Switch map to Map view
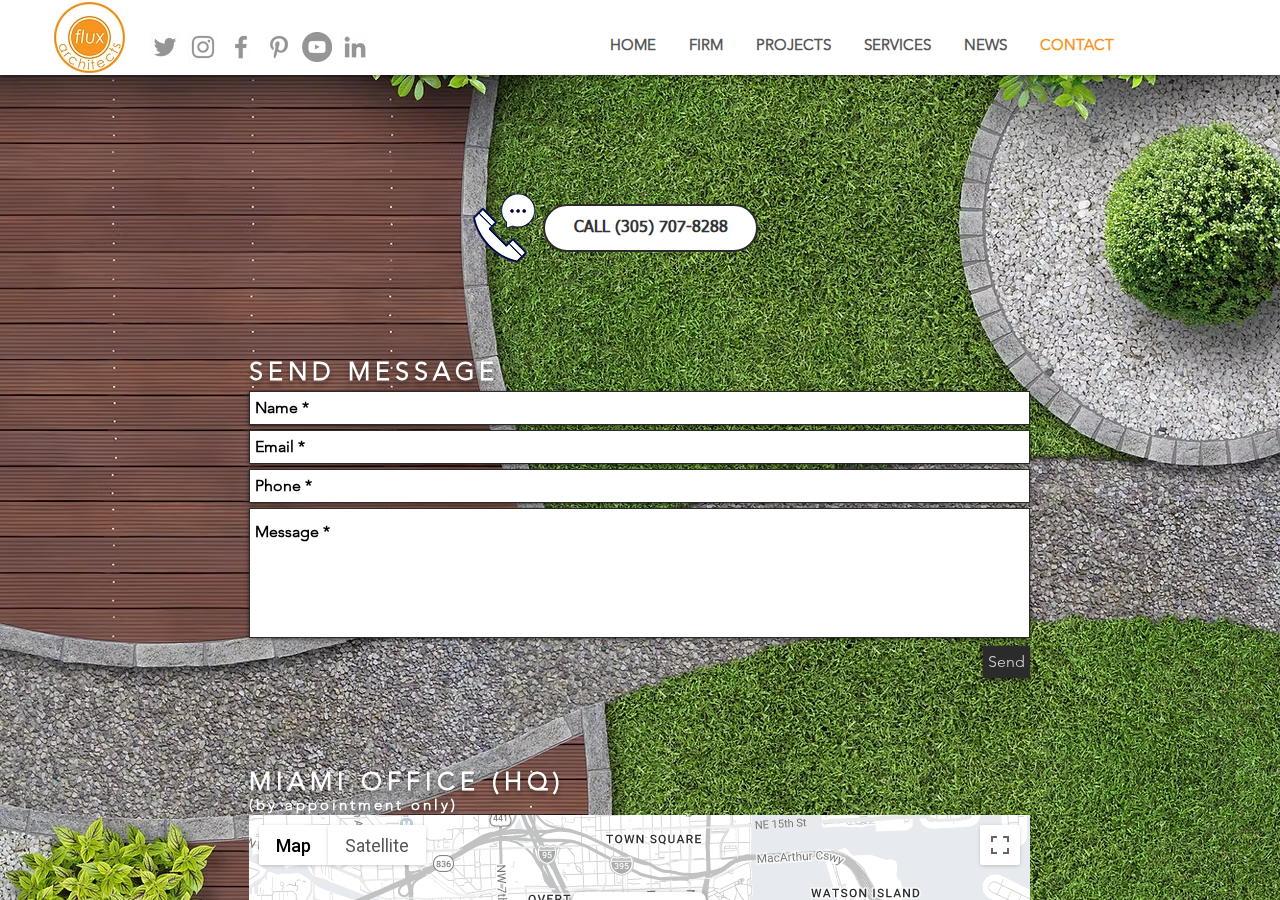Viewport: 1280px width, 900px height. (x=293, y=845)
